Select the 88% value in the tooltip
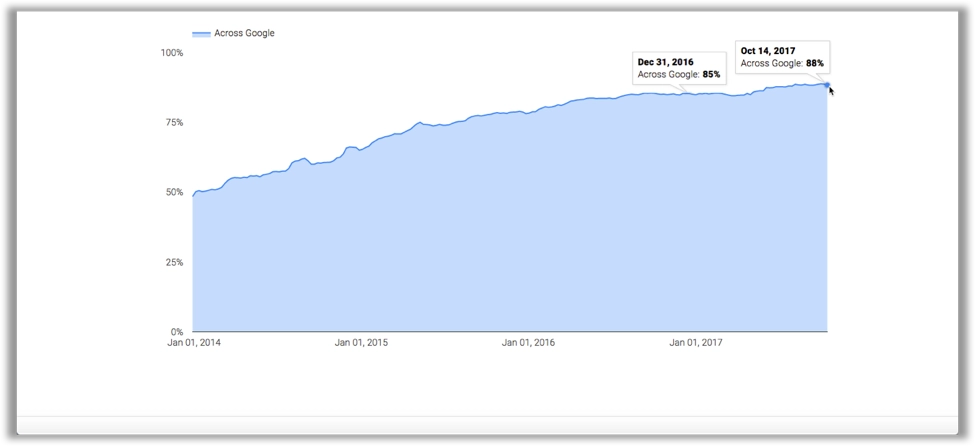 815,64
